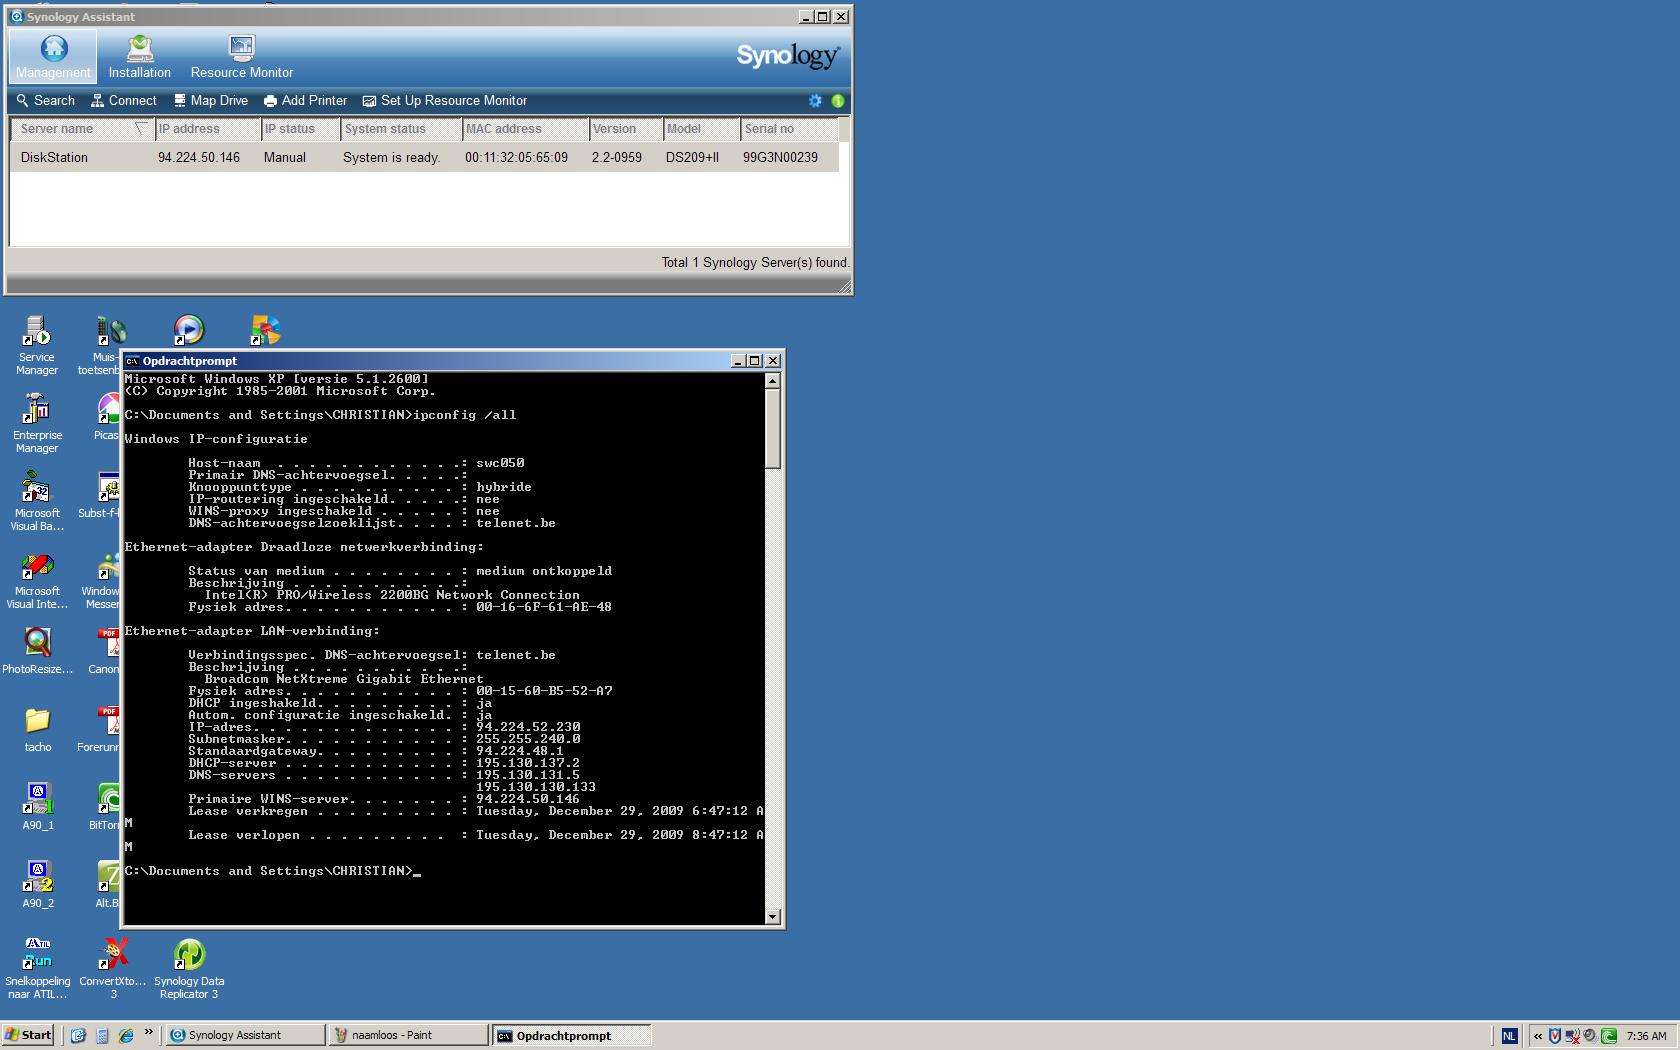This screenshot has height=1050, width=1680.
Task: Click the IP address column header
Action: point(207,129)
